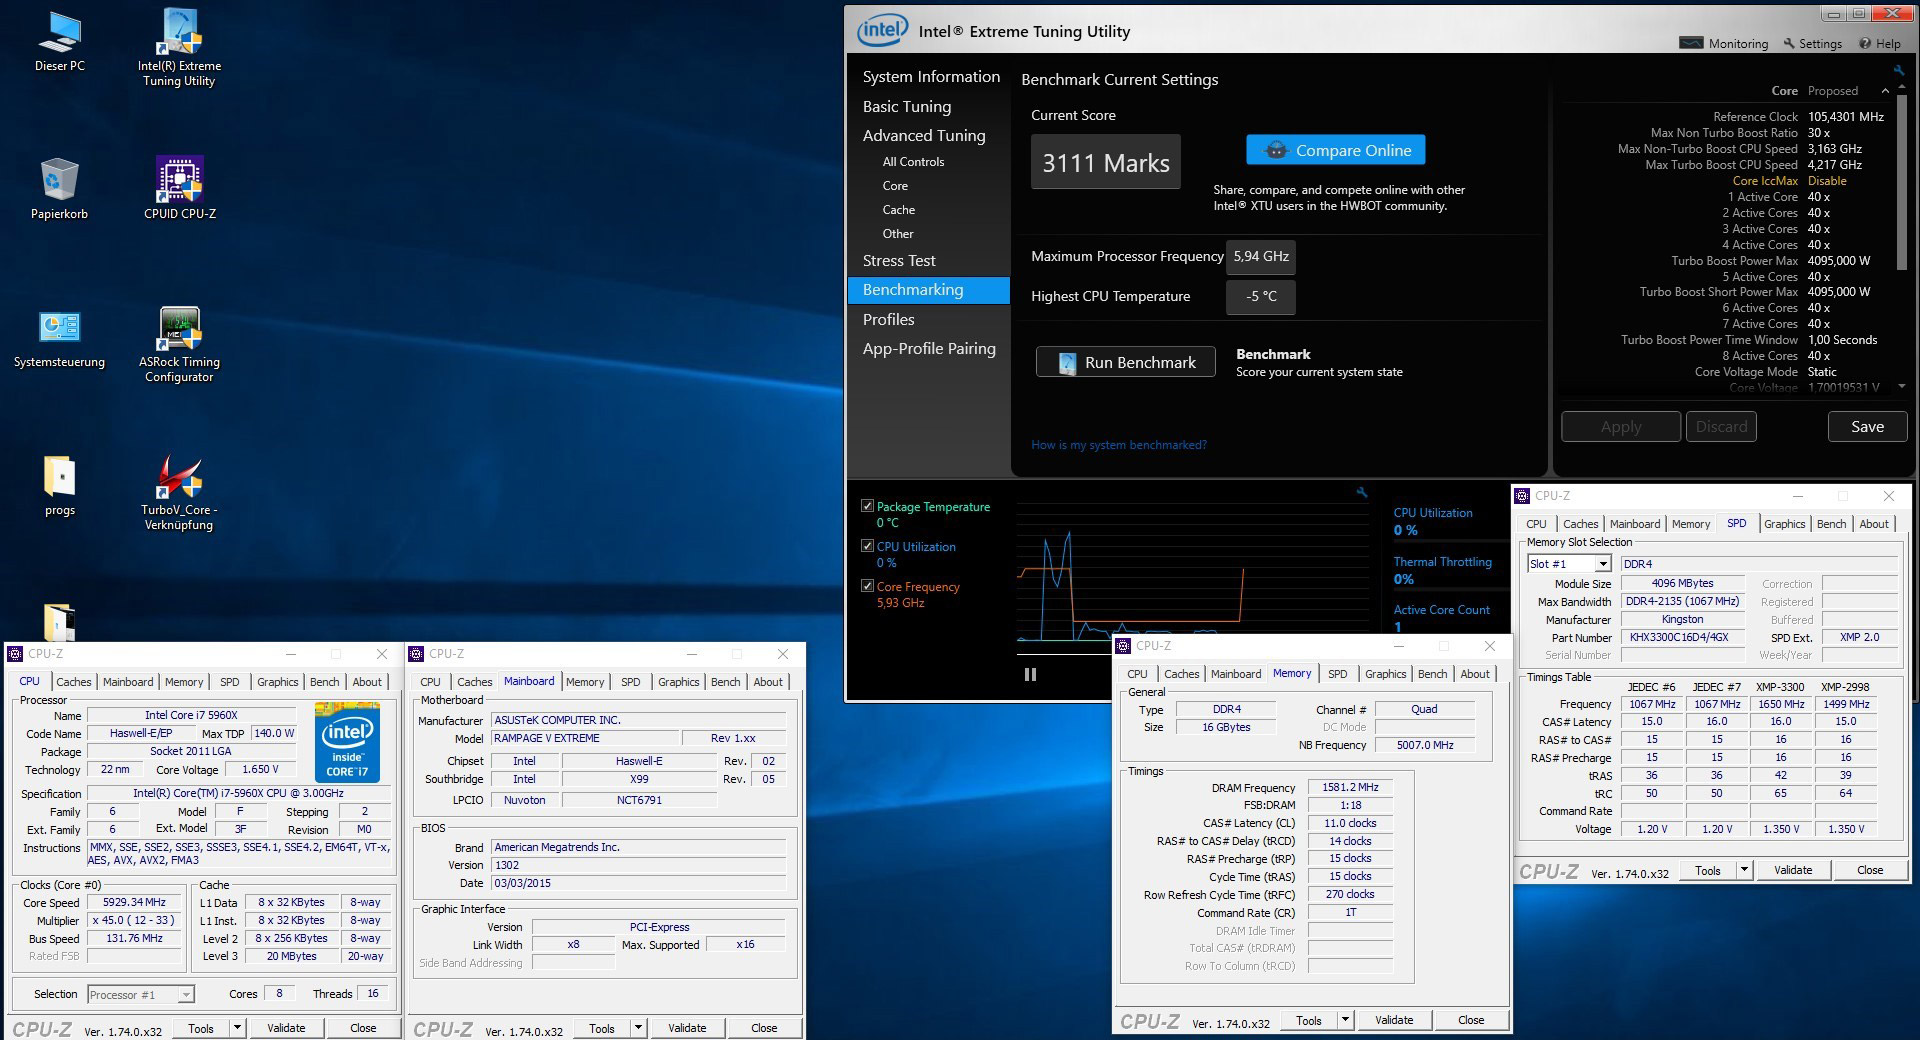Open the Slot #1 memory slot dropdown
This screenshot has height=1040, width=1920.
1602,564
